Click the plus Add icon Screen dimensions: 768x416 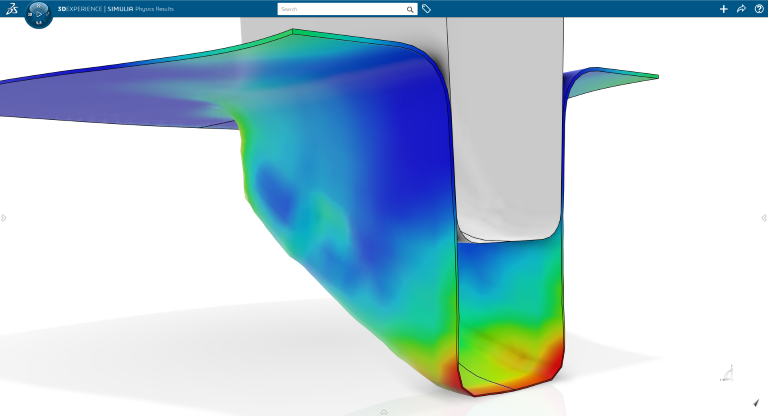pyautogui.click(x=724, y=9)
